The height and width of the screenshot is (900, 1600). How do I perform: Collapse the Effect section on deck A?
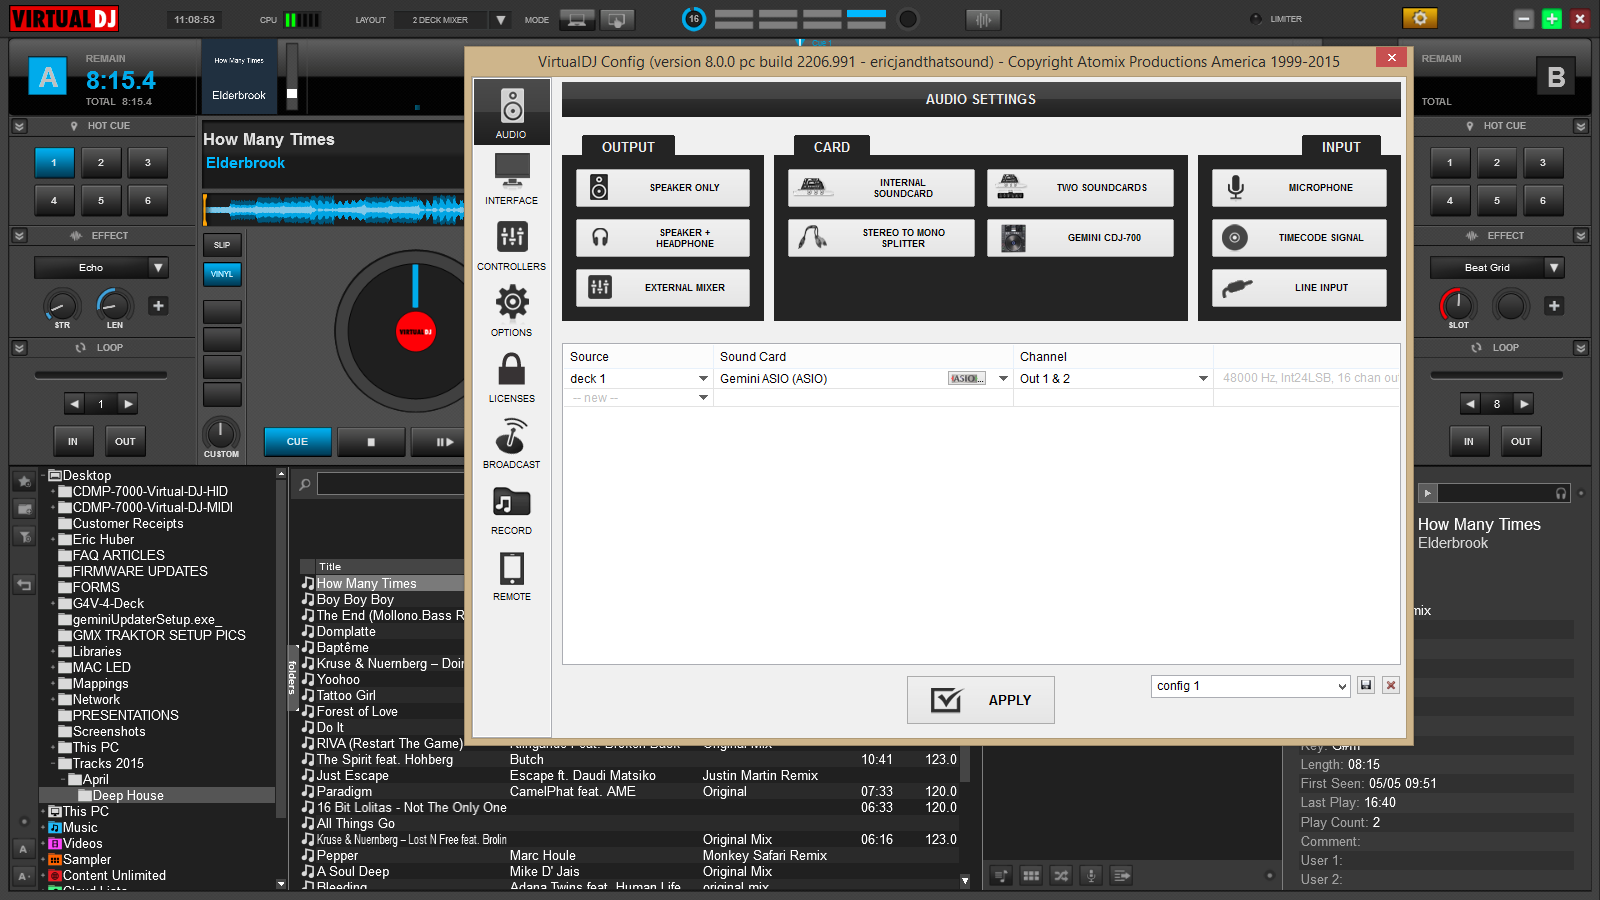click(19, 236)
